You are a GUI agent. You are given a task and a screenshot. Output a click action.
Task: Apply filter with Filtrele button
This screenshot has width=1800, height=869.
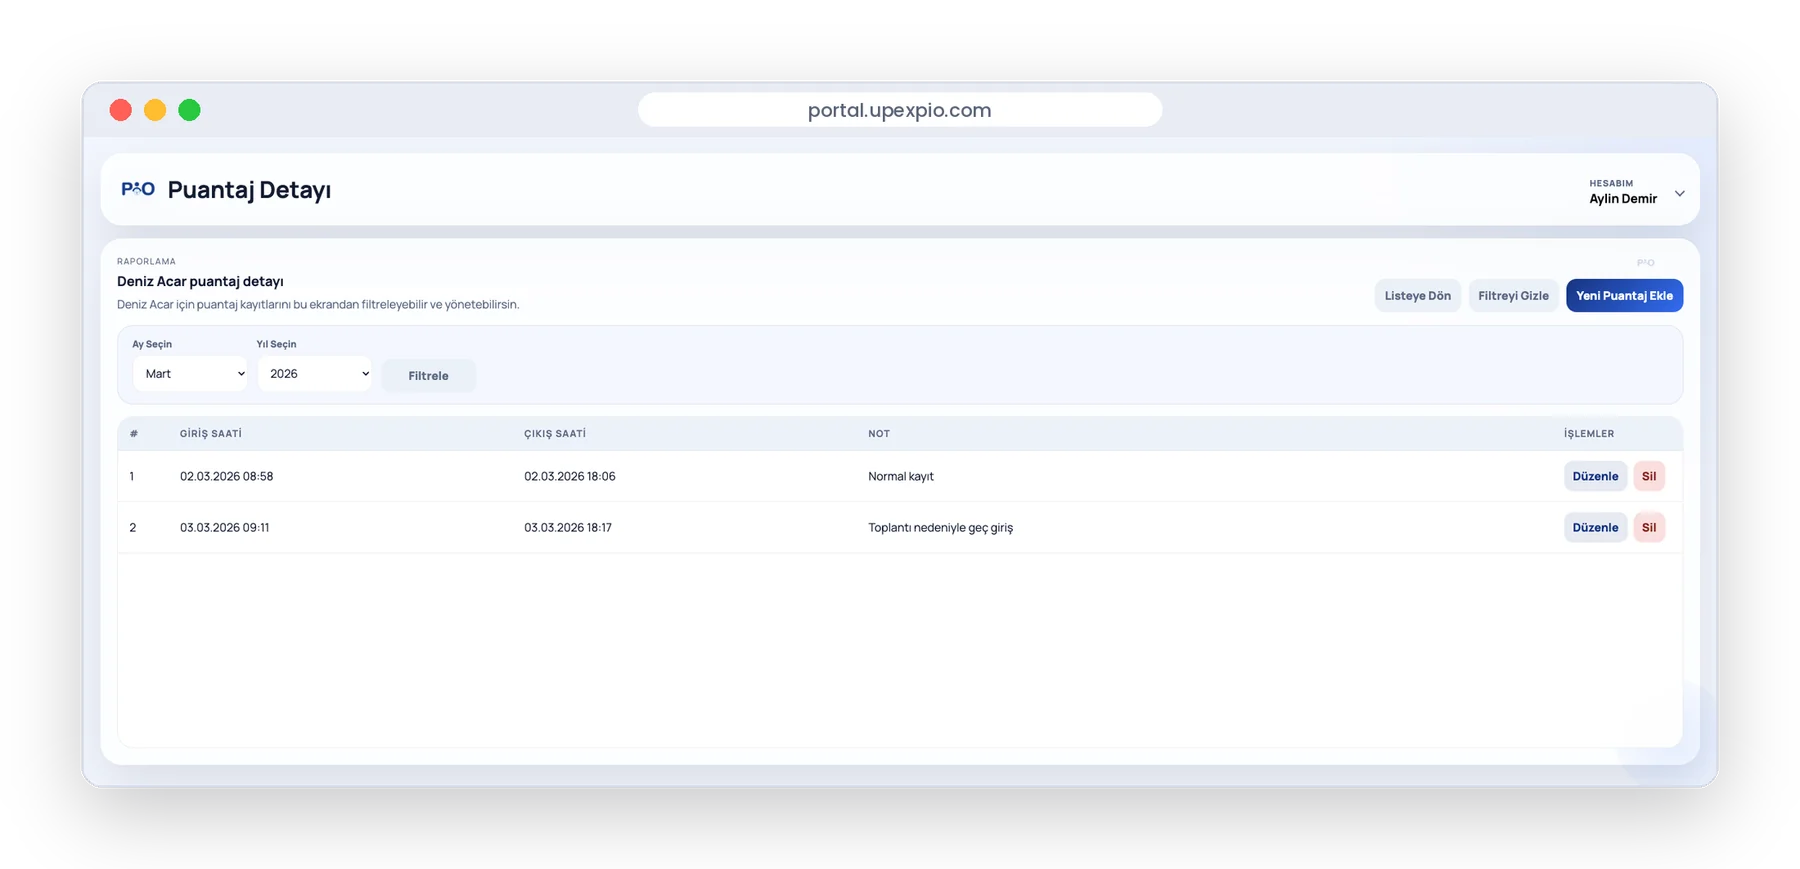pyautogui.click(x=428, y=376)
